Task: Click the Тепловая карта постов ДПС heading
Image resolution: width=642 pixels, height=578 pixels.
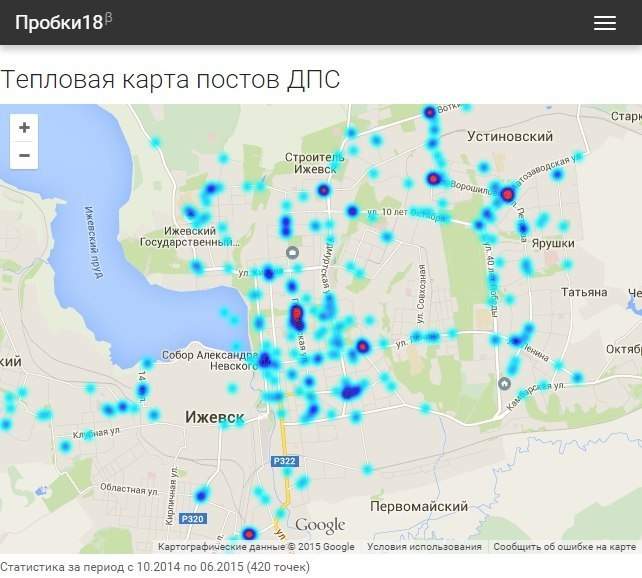Action: click(x=170, y=79)
